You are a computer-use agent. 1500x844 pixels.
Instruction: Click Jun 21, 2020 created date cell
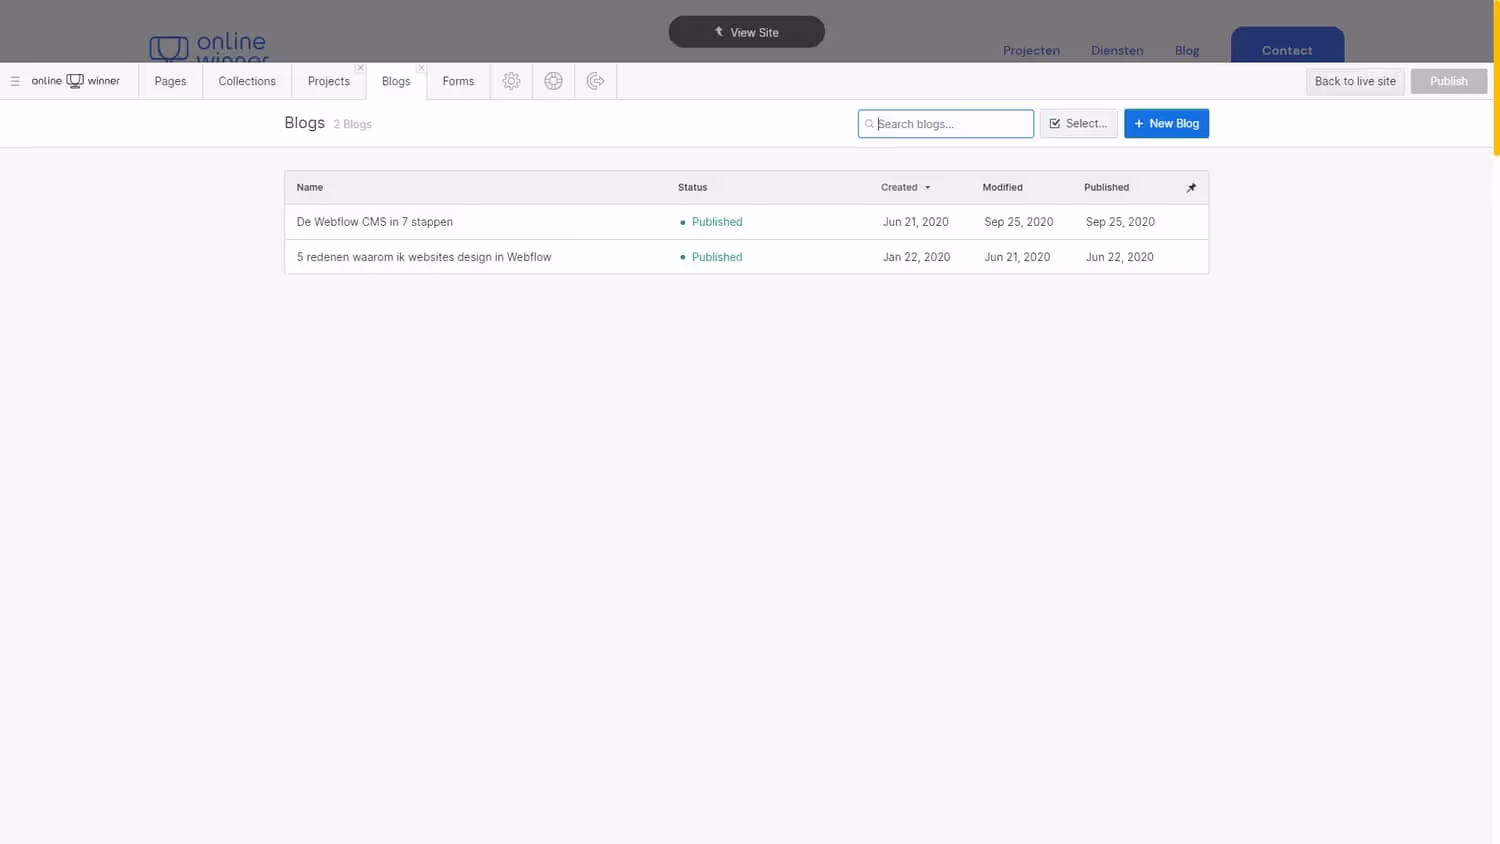click(x=916, y=222)
